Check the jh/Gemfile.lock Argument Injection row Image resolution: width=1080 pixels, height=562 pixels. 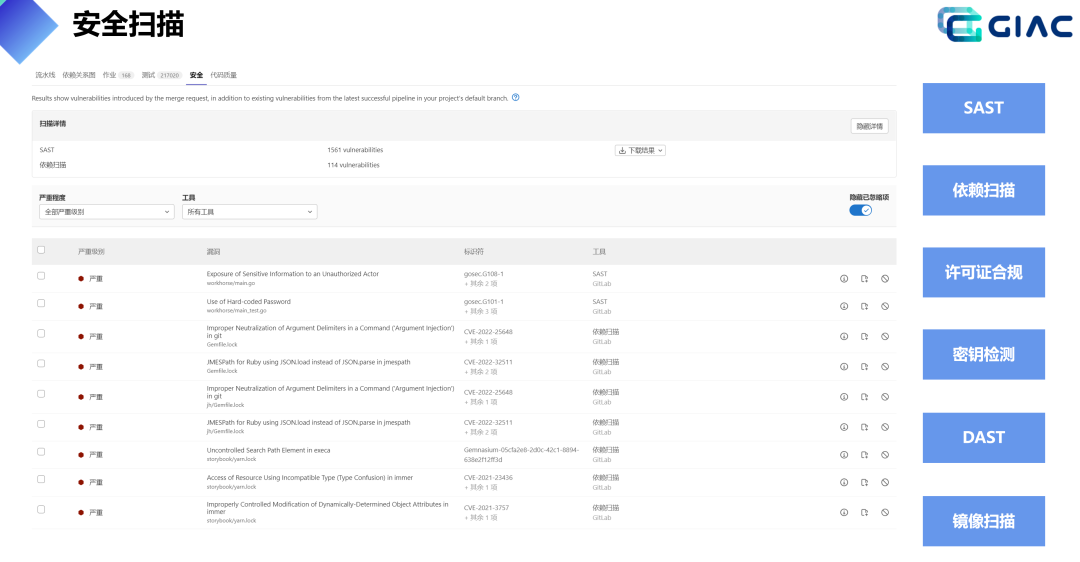[41, 394]
